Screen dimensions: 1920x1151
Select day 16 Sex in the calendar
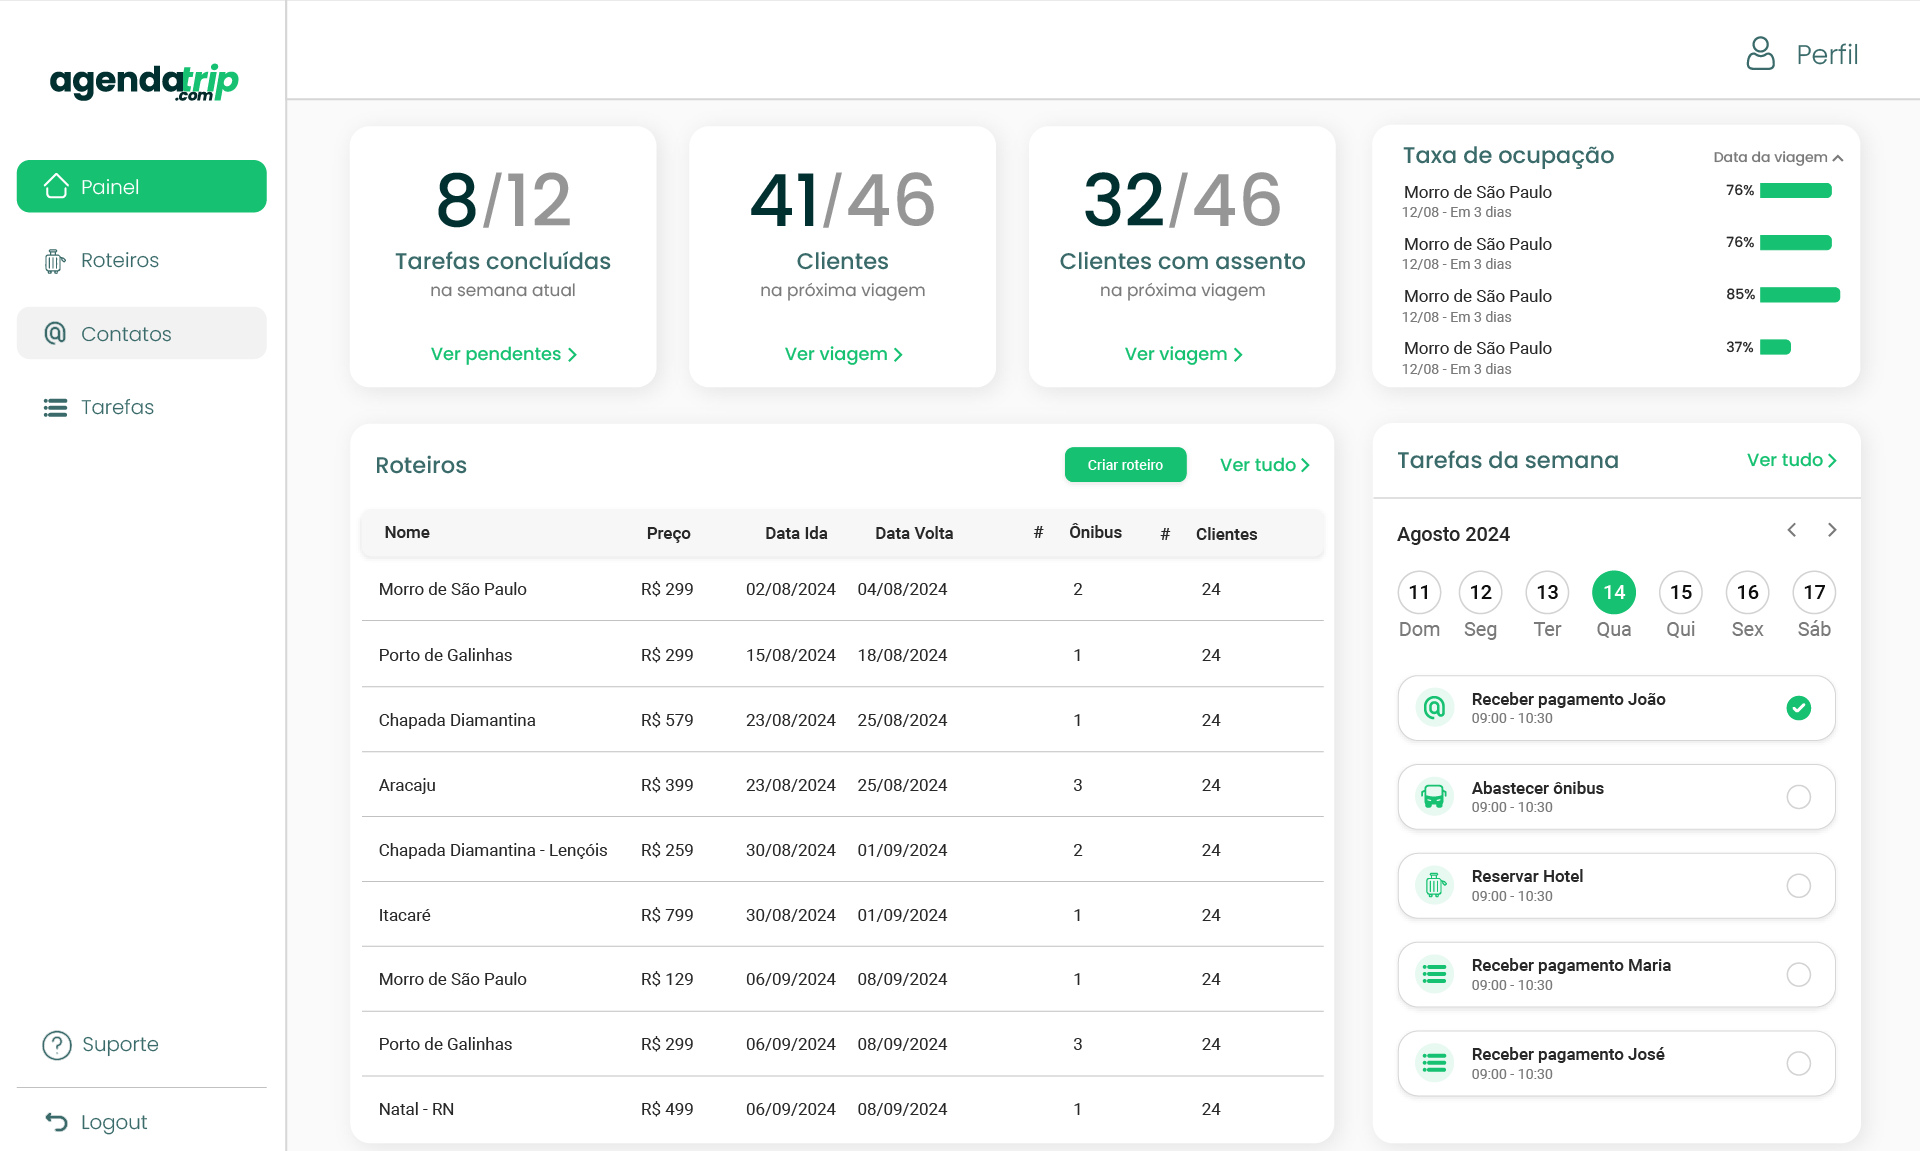coord(1747,593)
